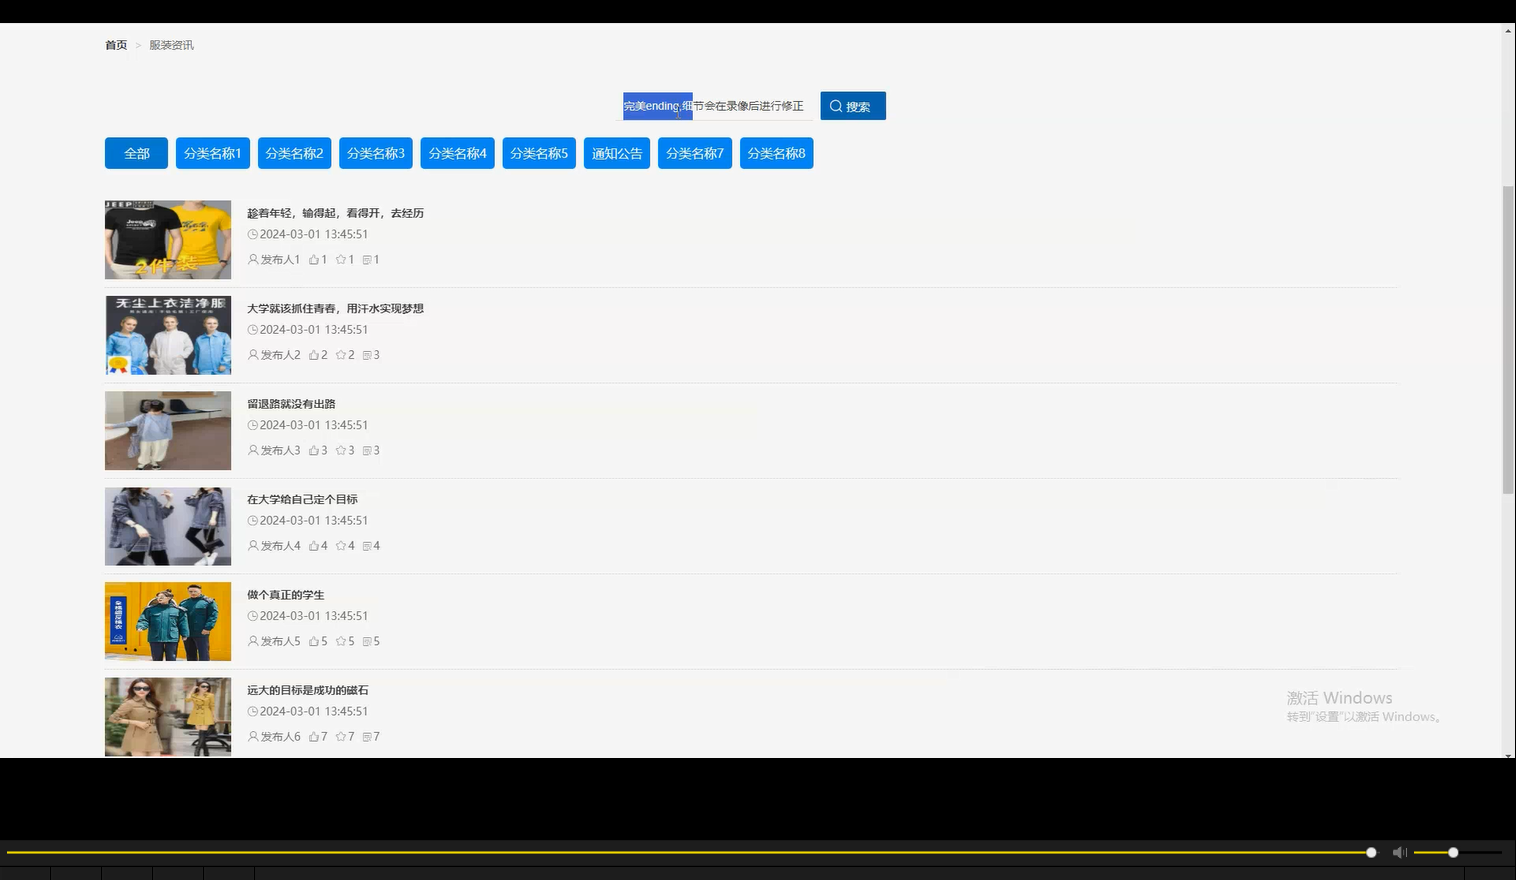Click thumbnail of 留退路就没有出路 article
Viewport: 1516px width, 880px height.
168,431
